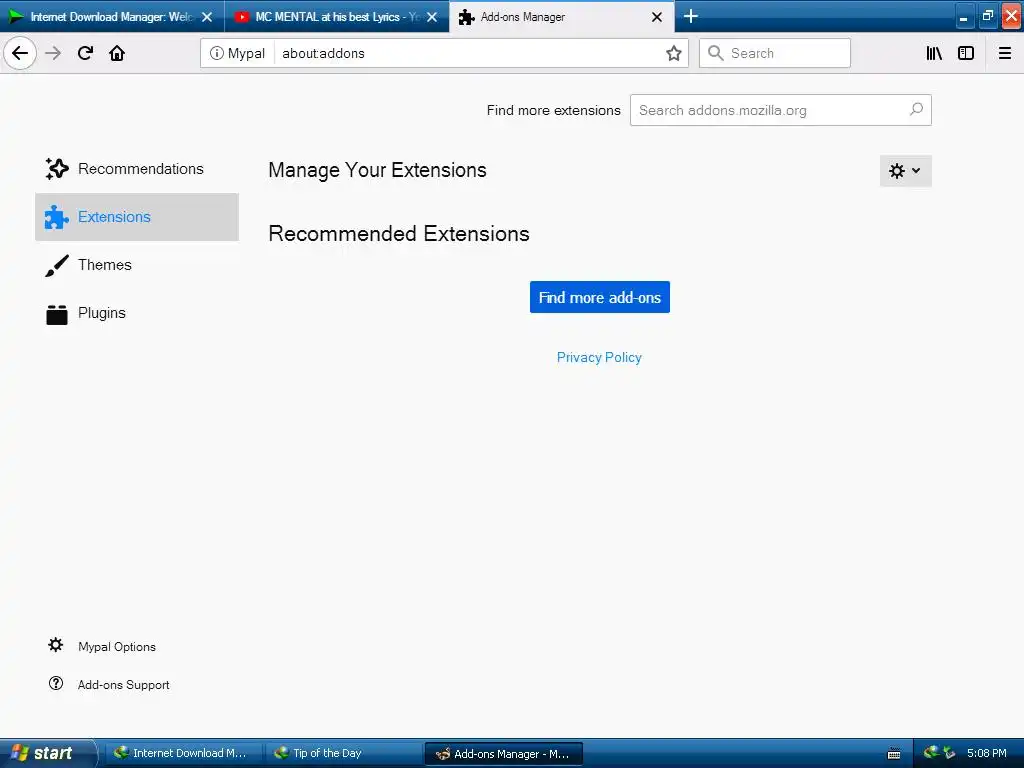Go back with the back arrow button
The height and width of the screenshot is (768, 1024).
click(x=20, y=53)
